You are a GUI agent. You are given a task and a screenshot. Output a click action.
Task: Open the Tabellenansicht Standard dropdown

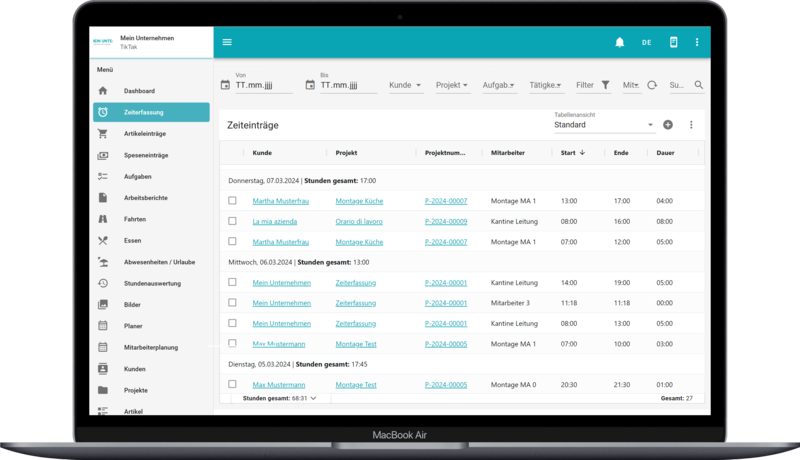(604, 126)
